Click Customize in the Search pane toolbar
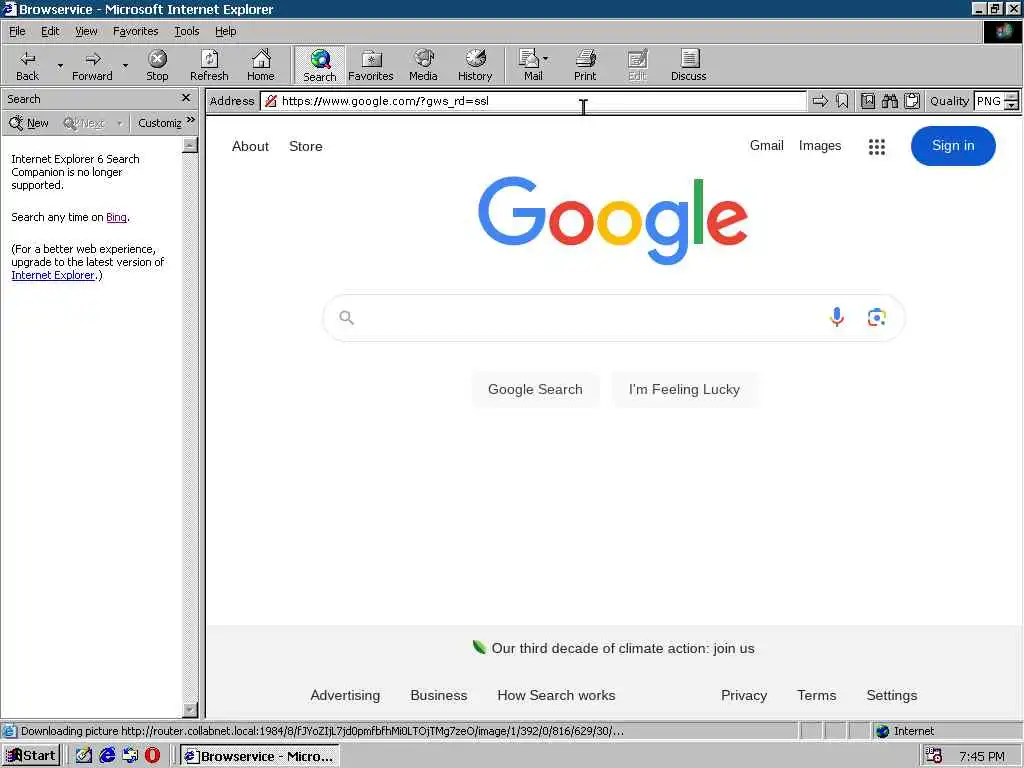This screenshot has width=1024, height=768. coord(159,123)
